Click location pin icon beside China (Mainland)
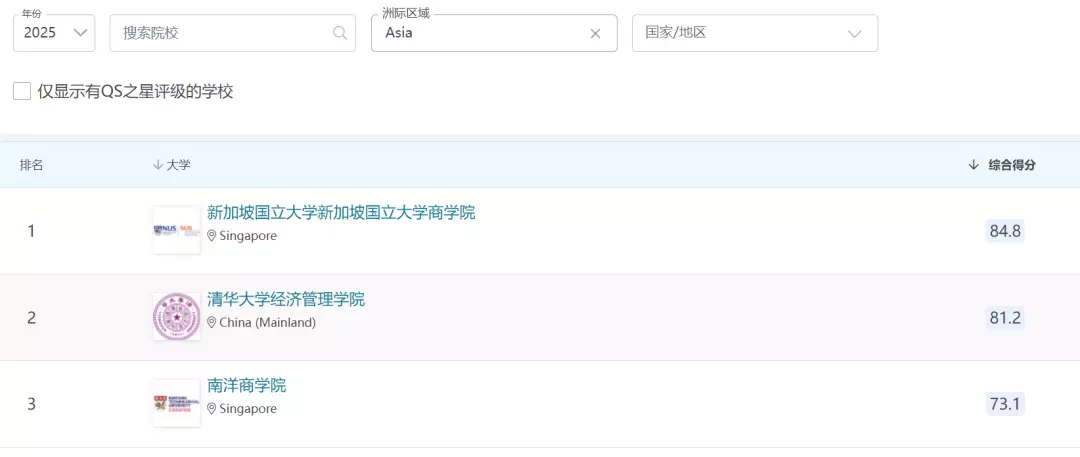This screenshot has height=457, width=1080. (212, 323)
